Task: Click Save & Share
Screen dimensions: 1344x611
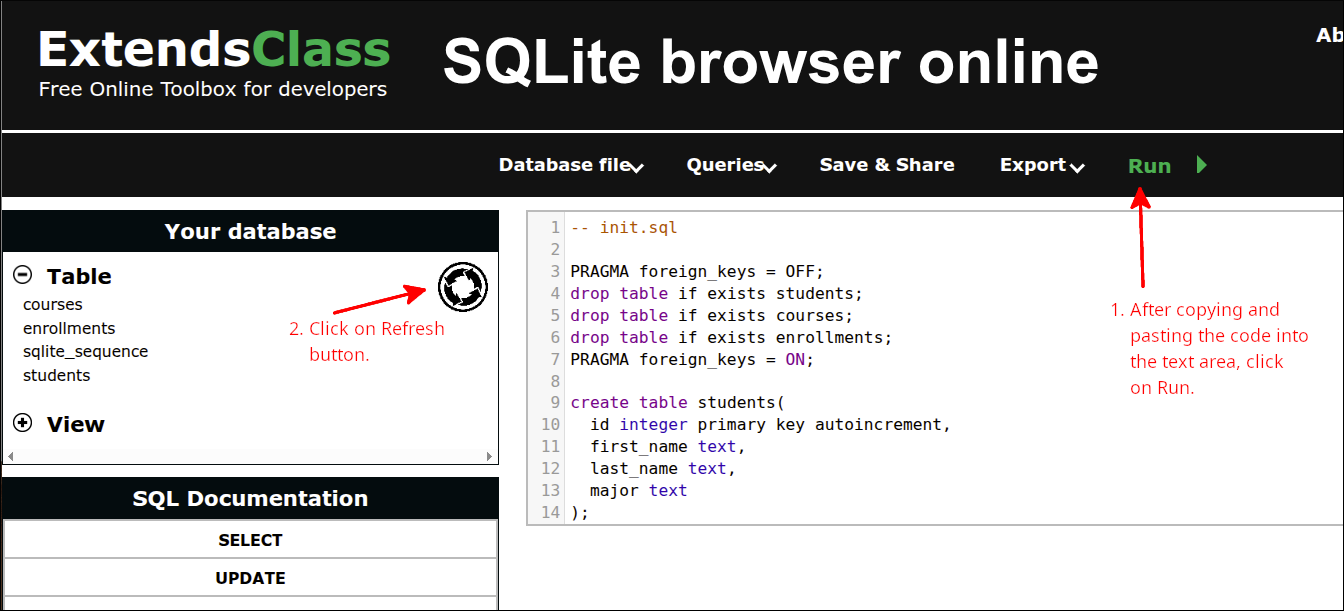Action: pos(886,165)
